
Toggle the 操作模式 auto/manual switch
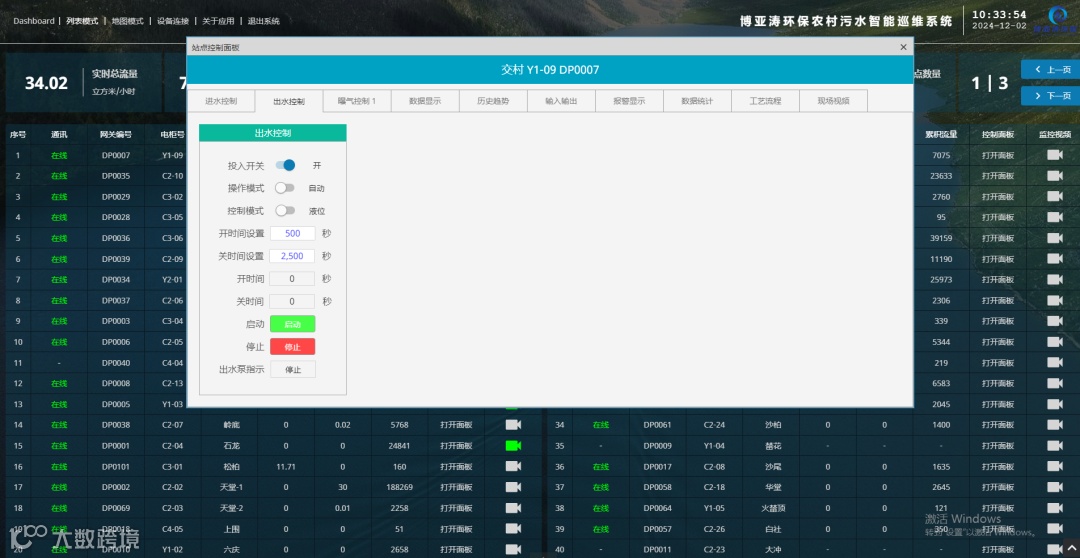(x=284, y=188)
